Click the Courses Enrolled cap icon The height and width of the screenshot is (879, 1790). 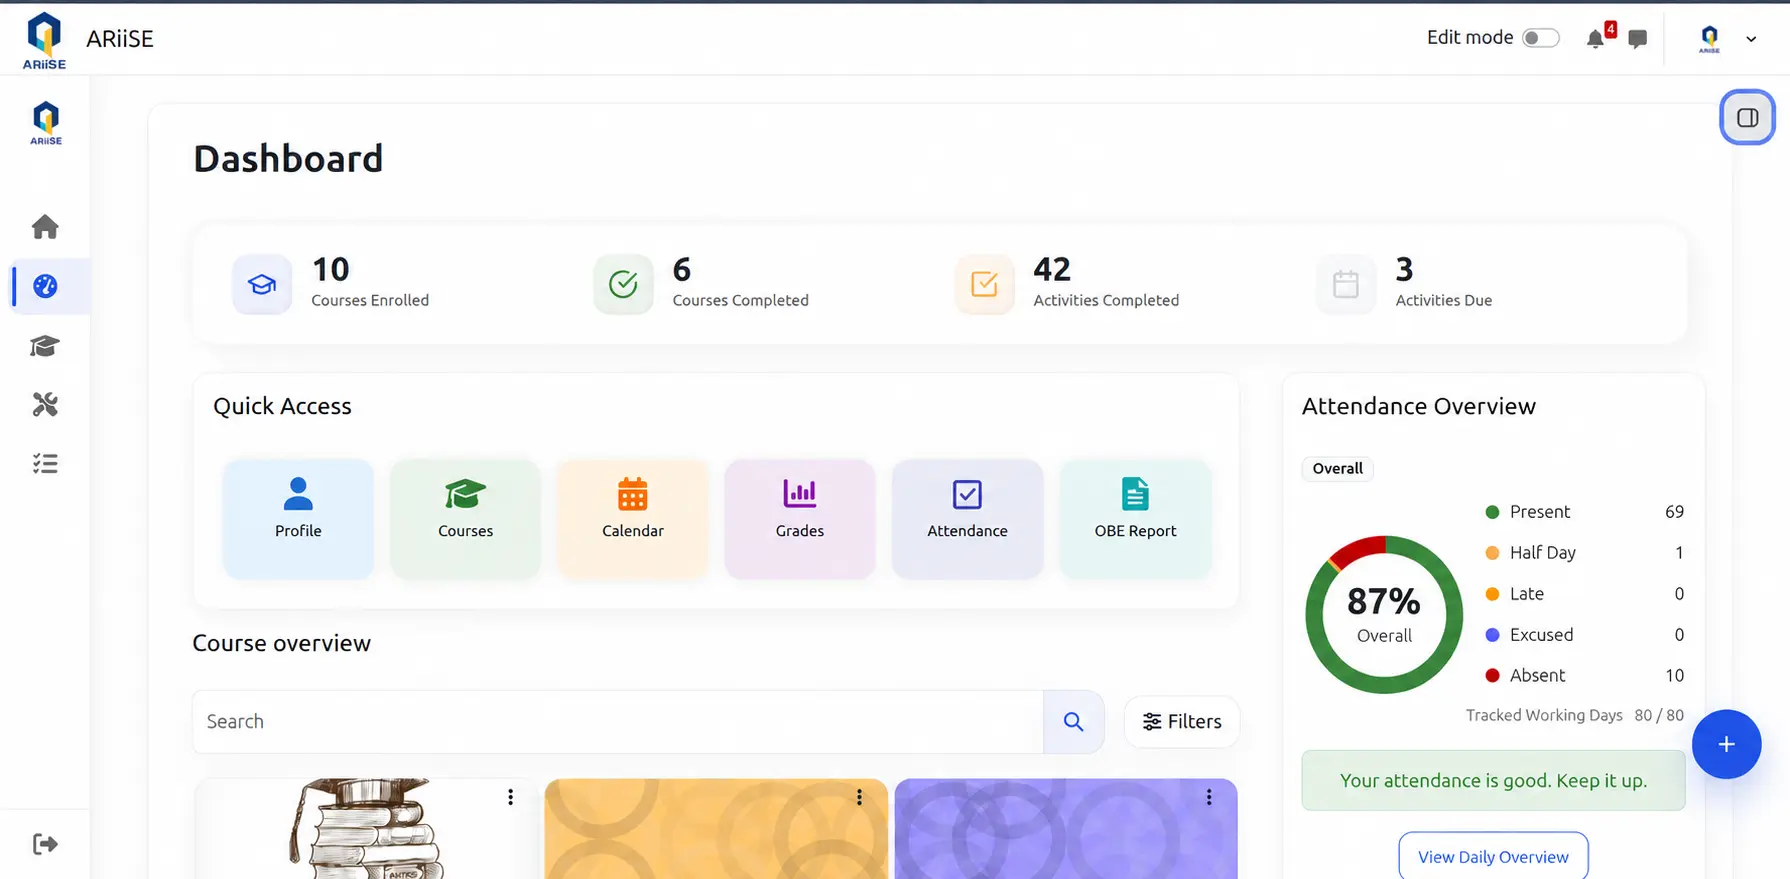tap(262, 284)
